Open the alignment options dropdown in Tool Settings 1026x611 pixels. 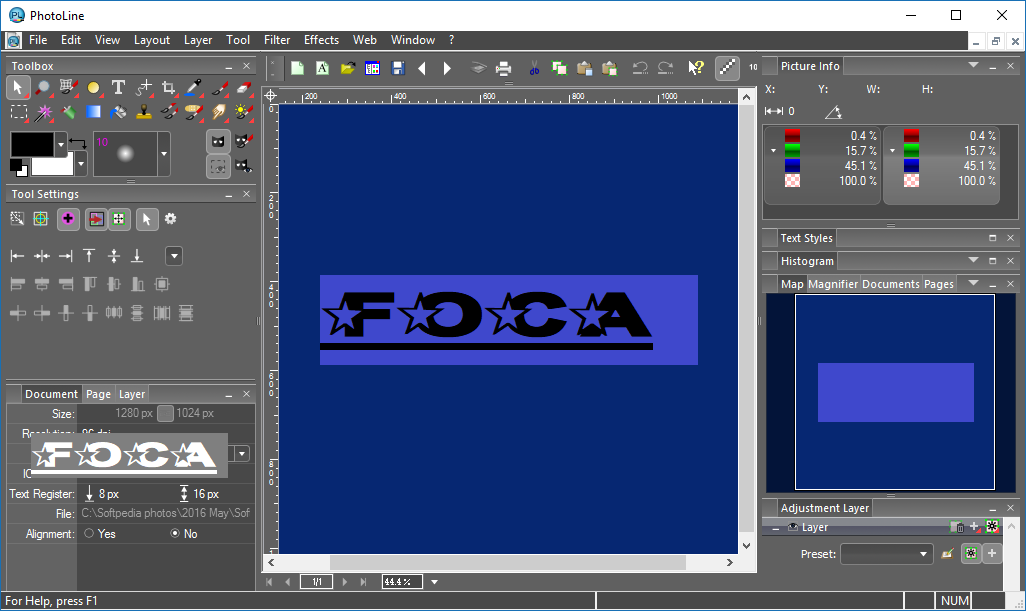coord(174,256)
